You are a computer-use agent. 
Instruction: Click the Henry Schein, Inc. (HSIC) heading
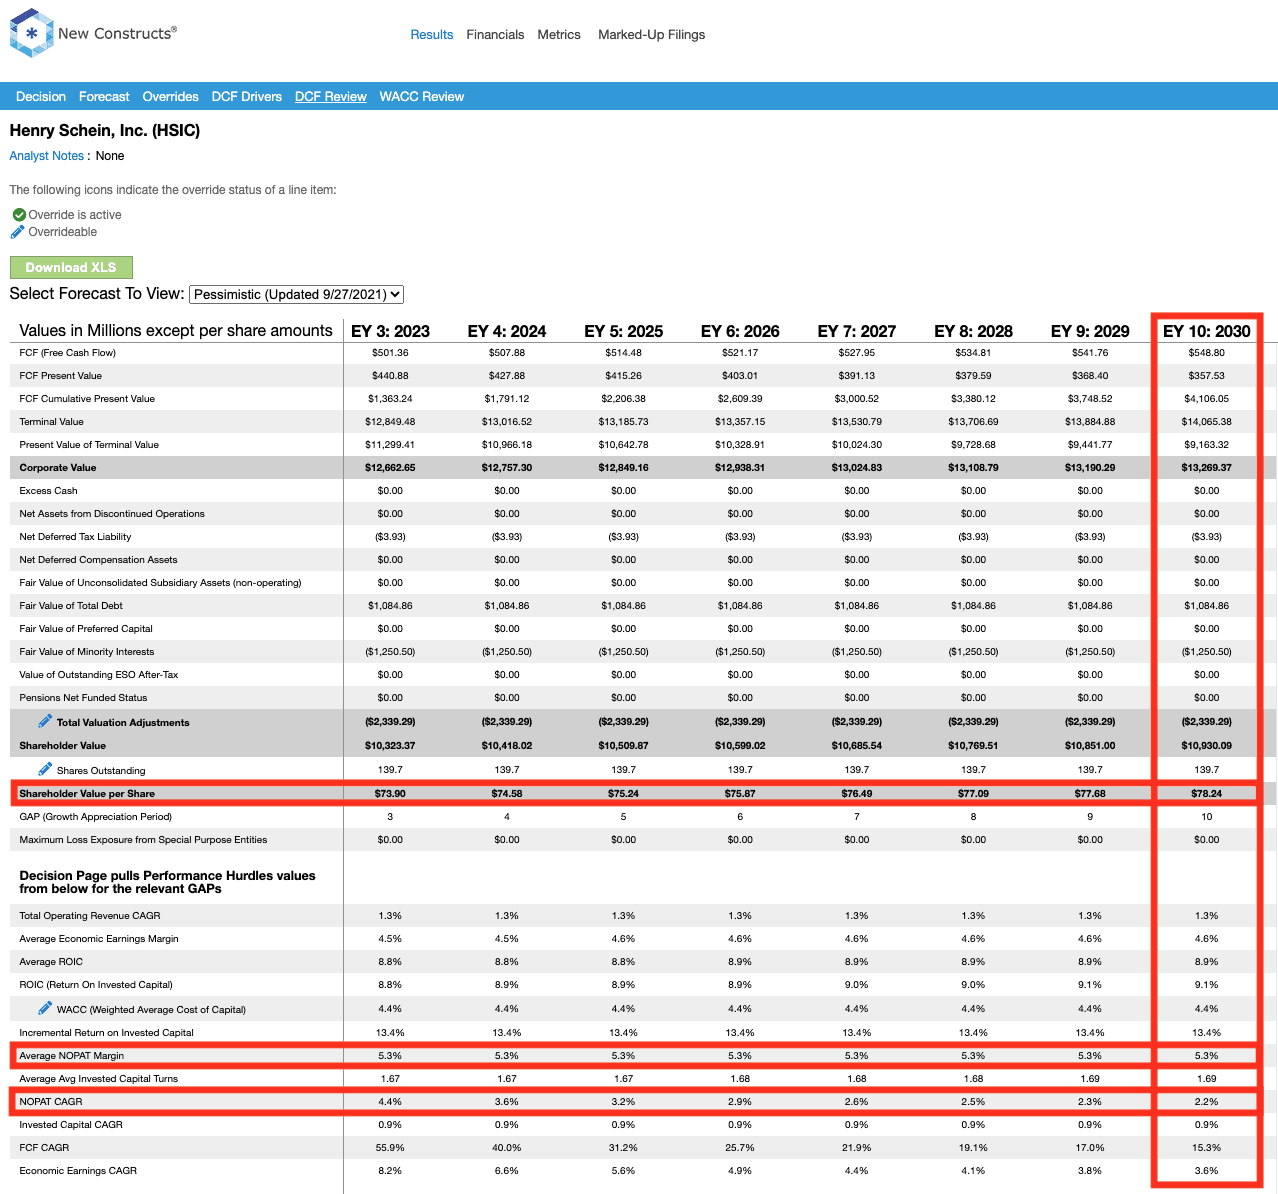105,131
